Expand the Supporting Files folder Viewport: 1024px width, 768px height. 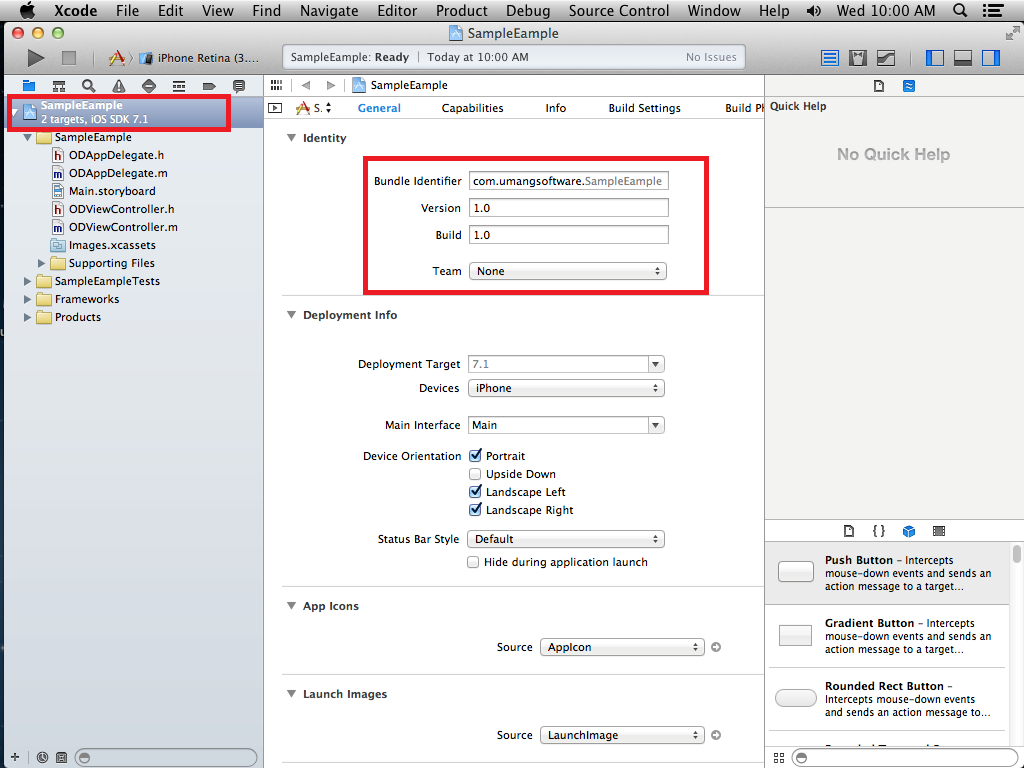tap(42, 263)
